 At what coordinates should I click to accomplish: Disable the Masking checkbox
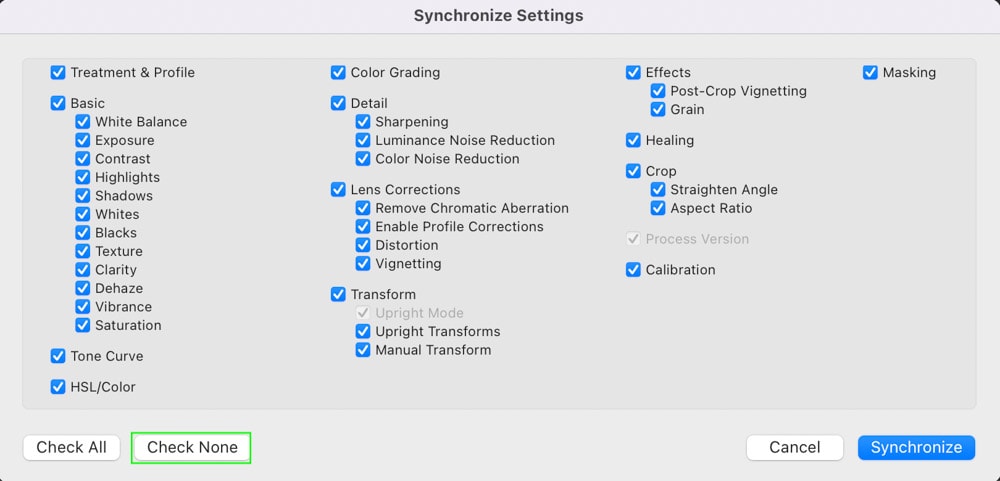coord(870,73)
